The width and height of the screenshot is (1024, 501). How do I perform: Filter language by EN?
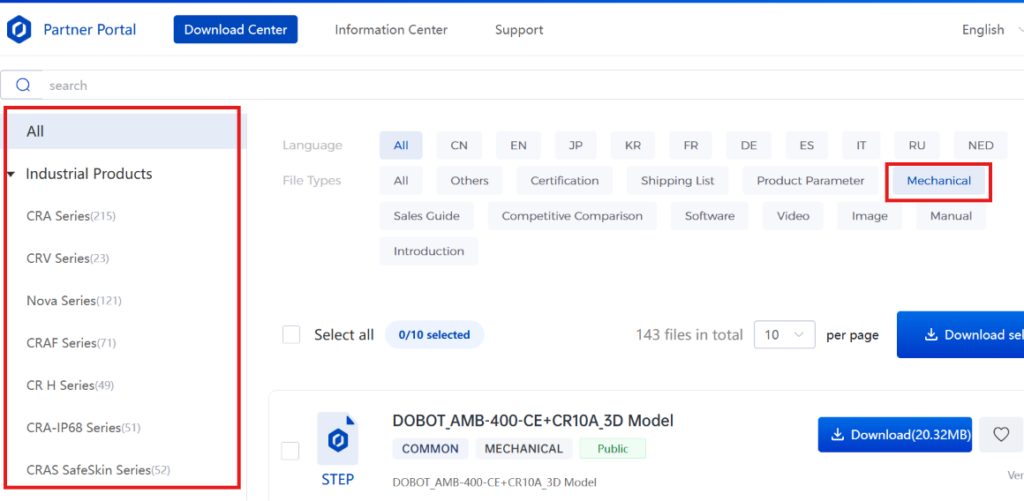coord(519,145)
